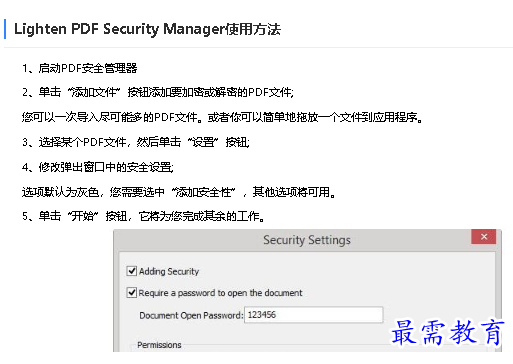
Task: Close the Security Settings dialog
Action: coord(484,237)
